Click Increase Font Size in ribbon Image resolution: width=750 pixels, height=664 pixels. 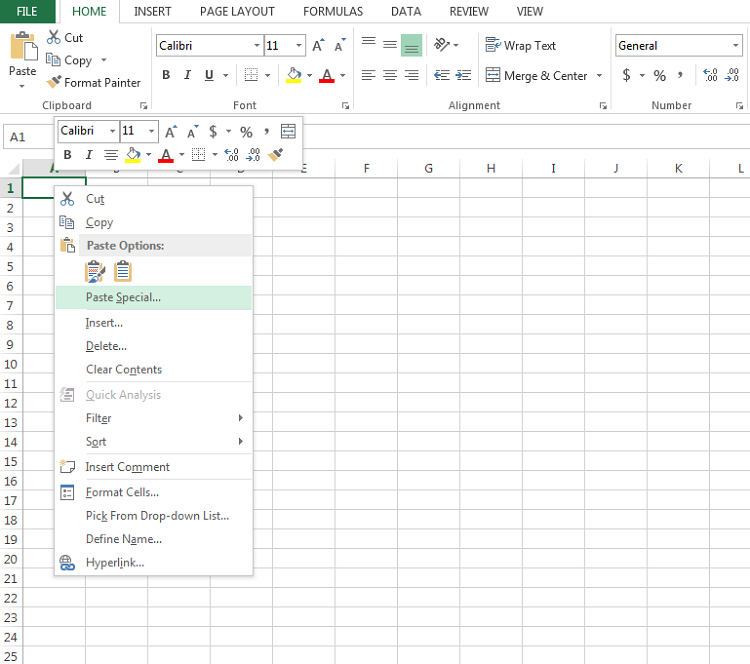click(x=318, y=45)
